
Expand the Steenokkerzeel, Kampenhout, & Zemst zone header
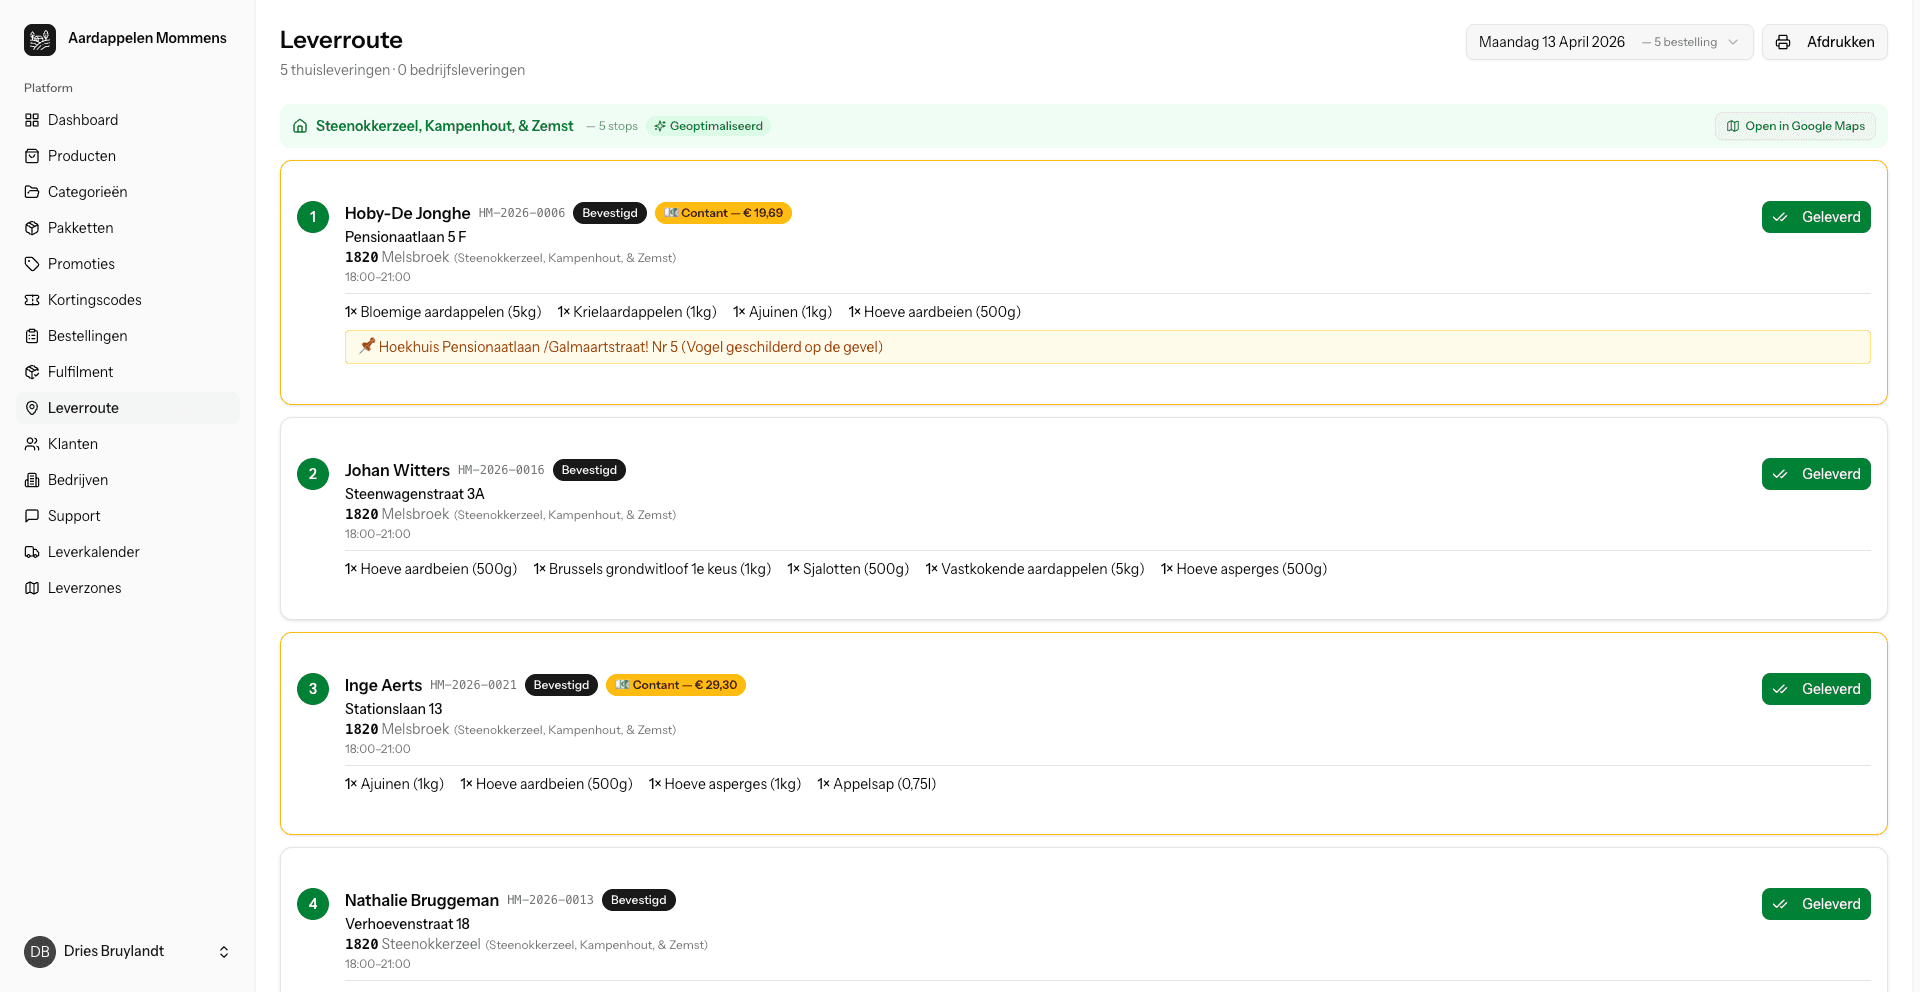(x=444, y=126)
